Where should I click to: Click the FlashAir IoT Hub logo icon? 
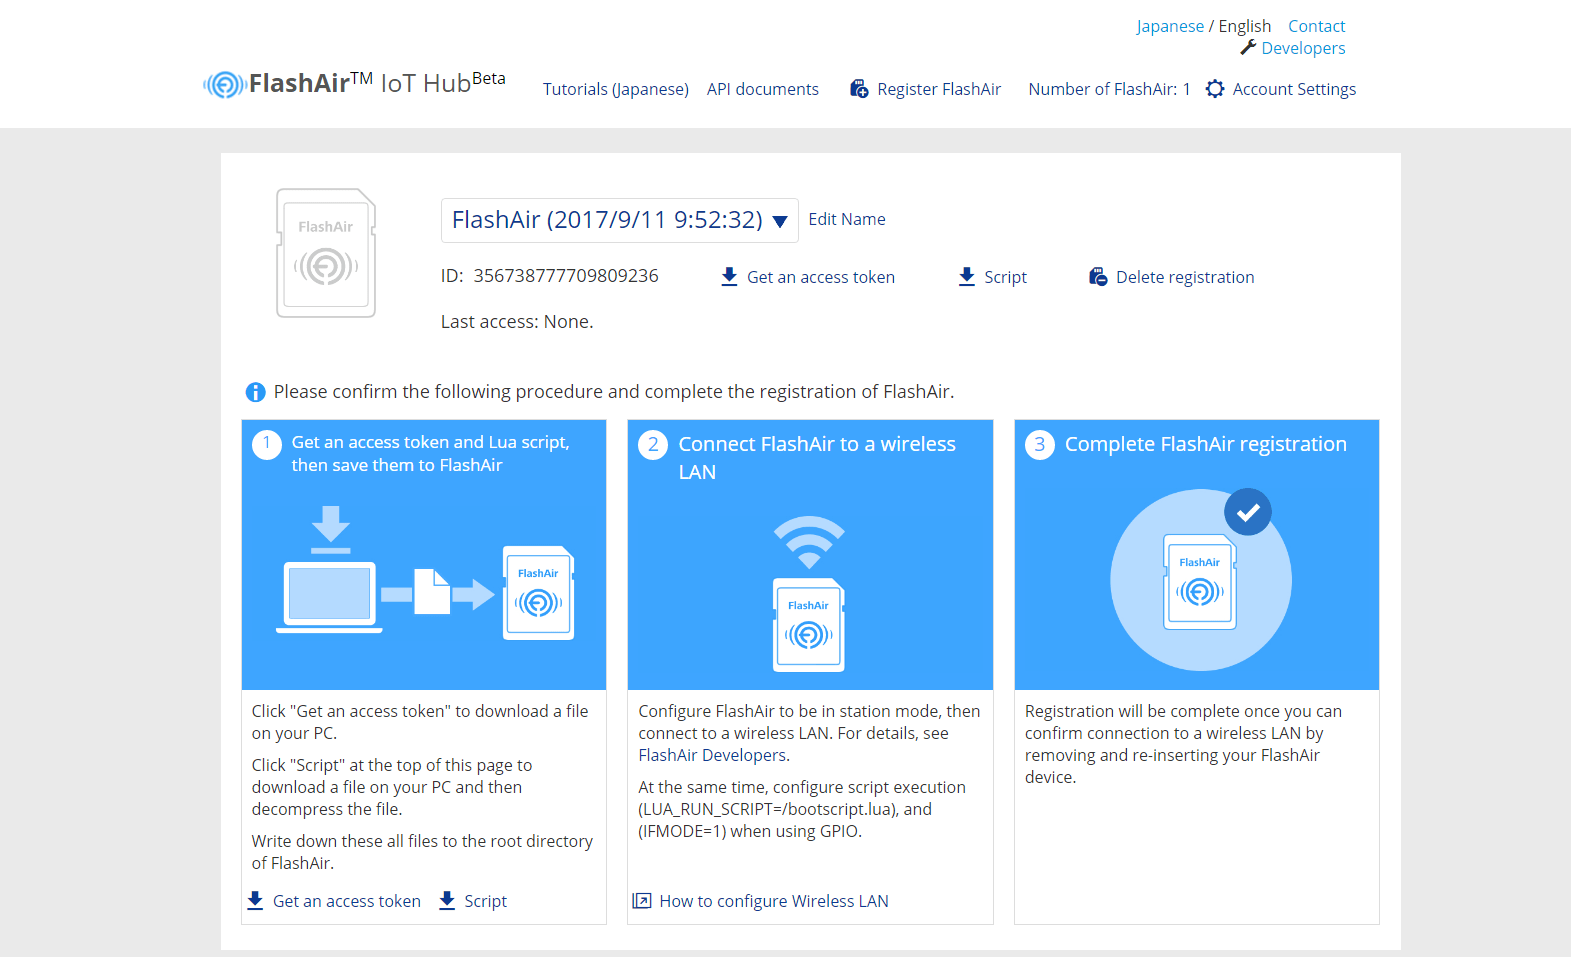coord(224,85)
